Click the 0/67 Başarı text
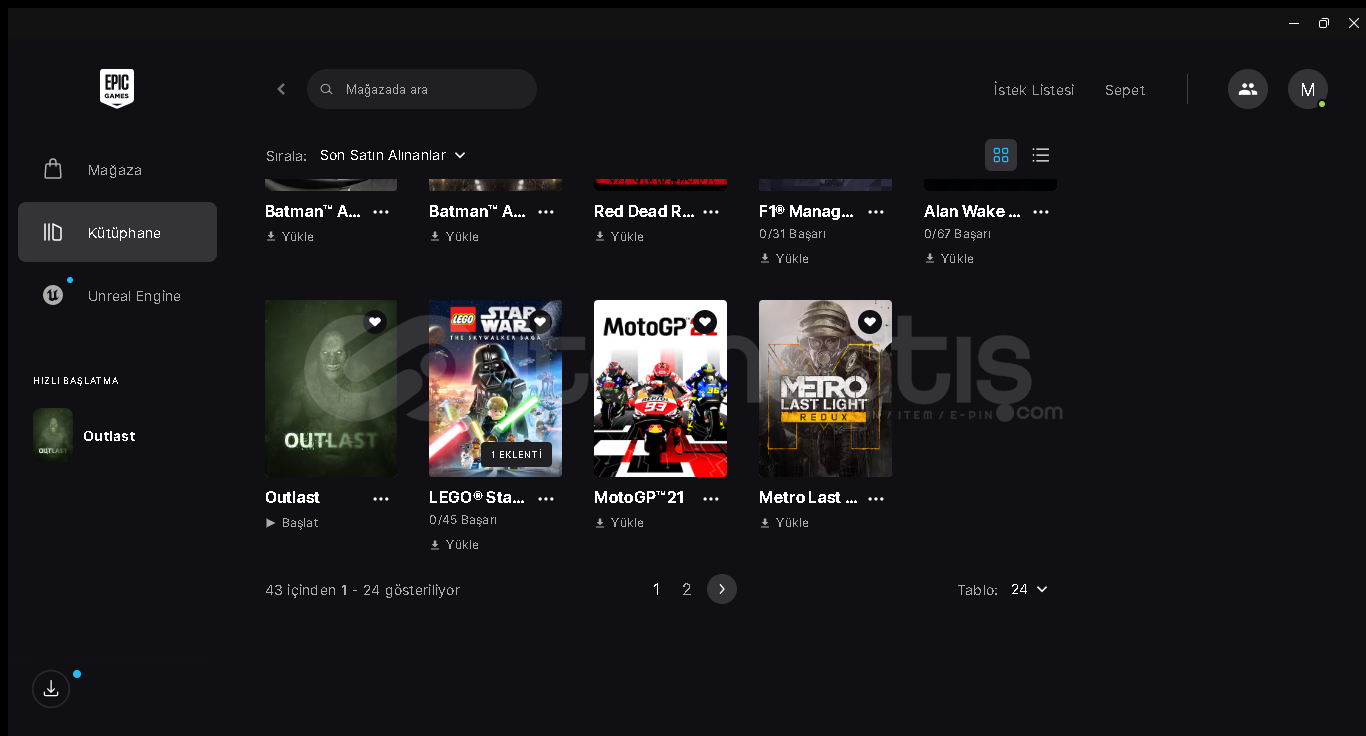Image resolution: width=1366 pixels, height=736 pixels. [958, 234]
